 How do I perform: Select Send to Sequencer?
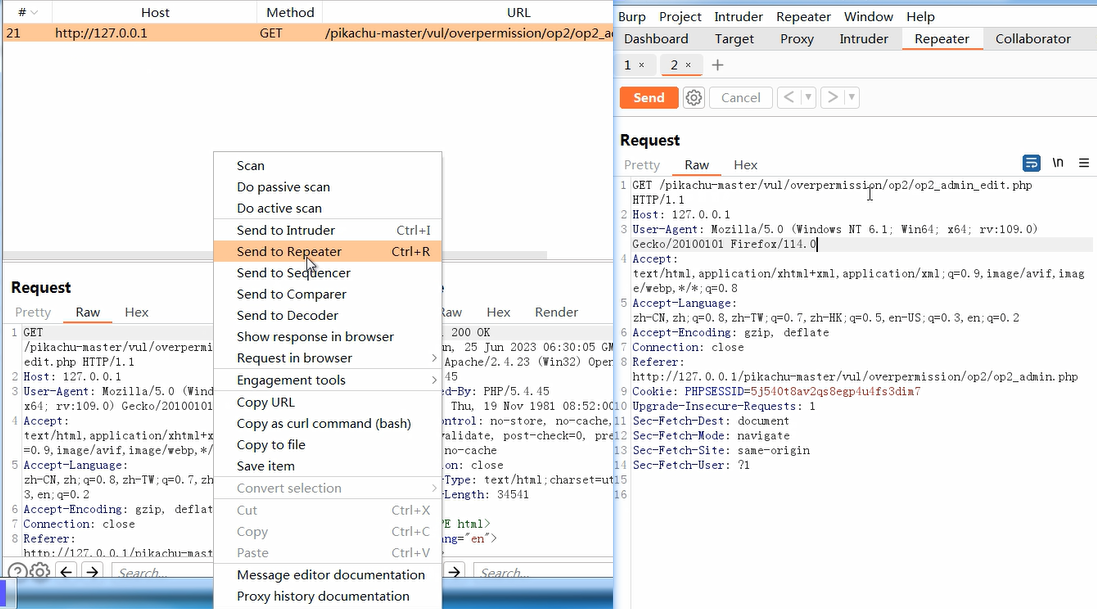click(x=327, y=273)
